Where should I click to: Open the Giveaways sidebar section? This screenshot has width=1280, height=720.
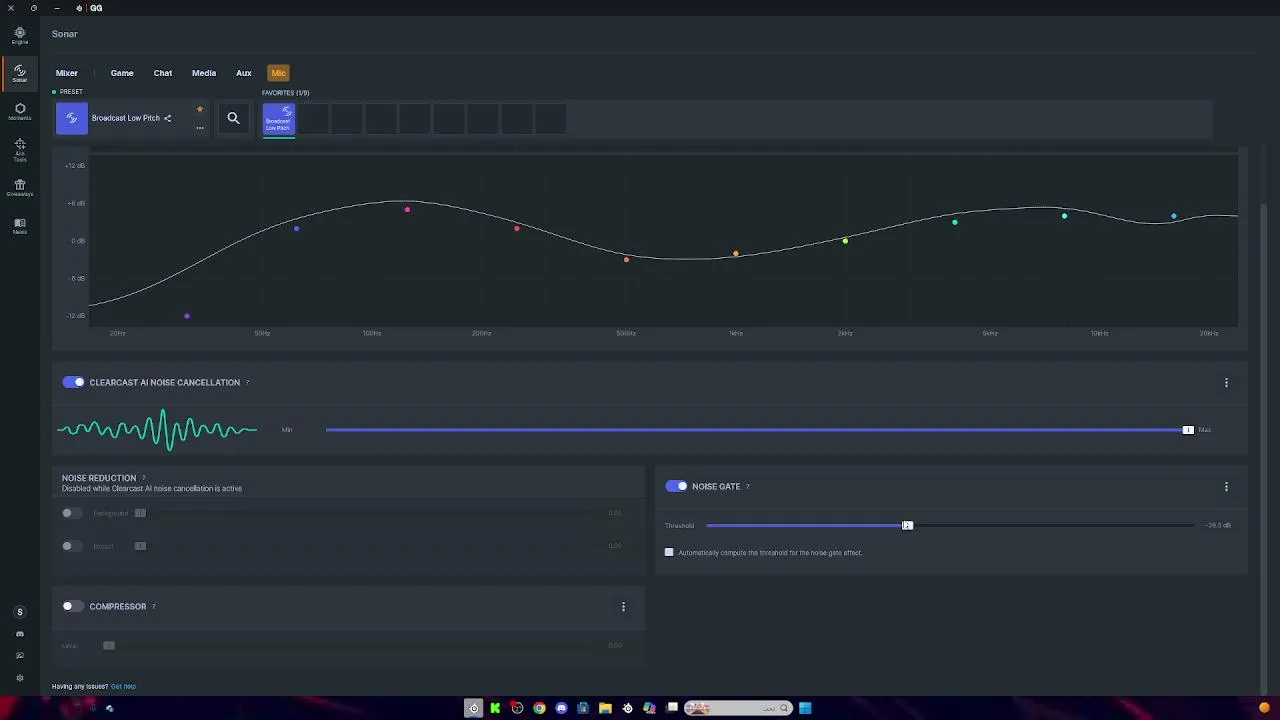(x=19, y=188)
